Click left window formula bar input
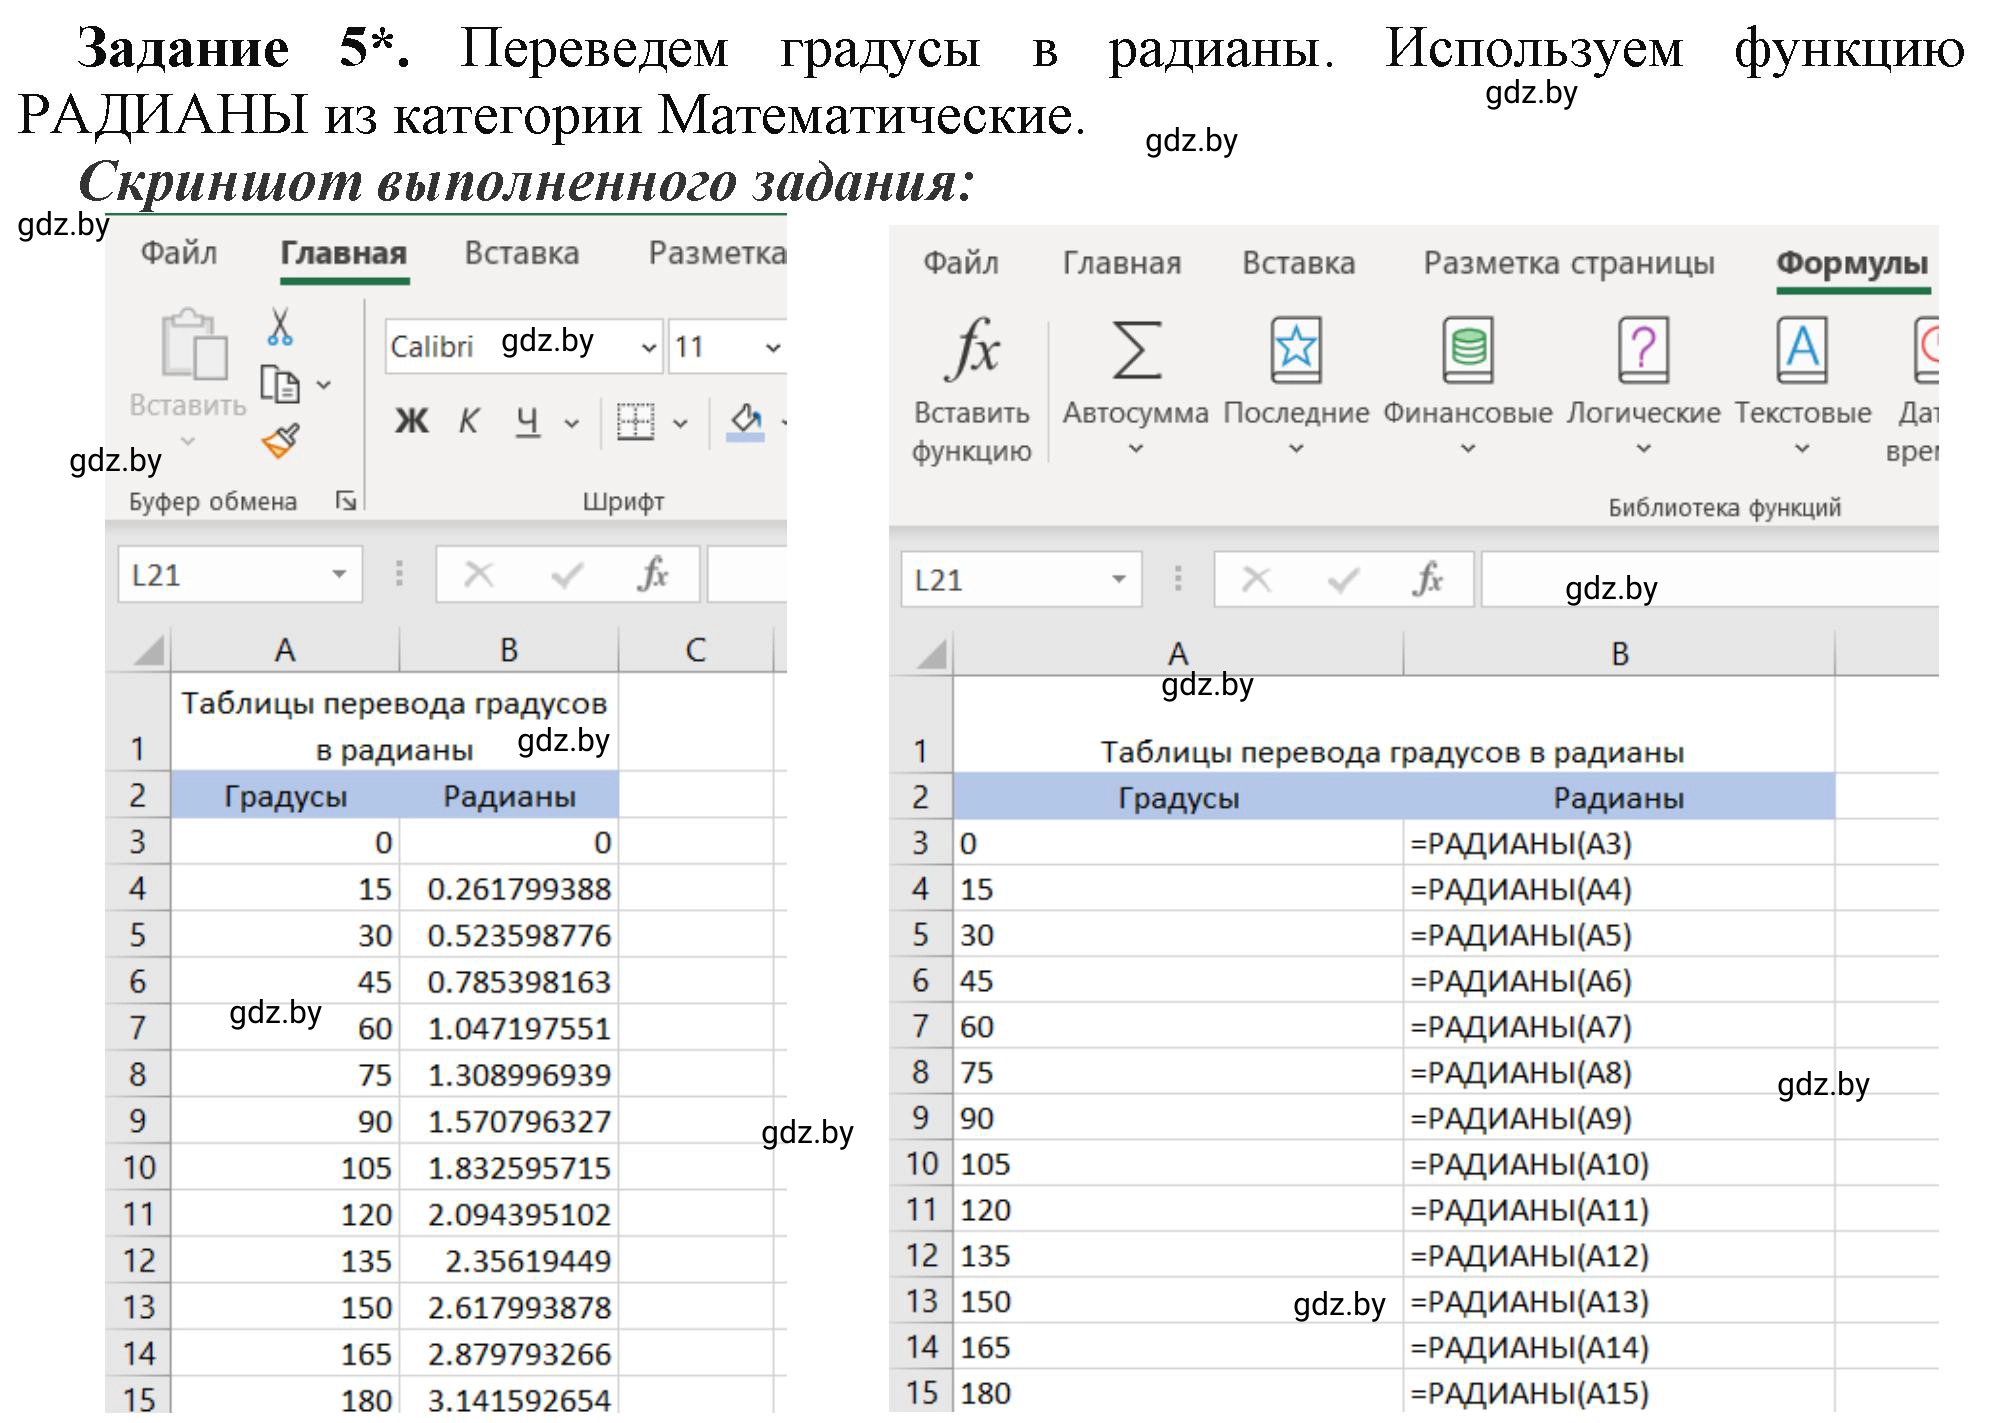The image size is (1994, 1423). click(747, 574)
